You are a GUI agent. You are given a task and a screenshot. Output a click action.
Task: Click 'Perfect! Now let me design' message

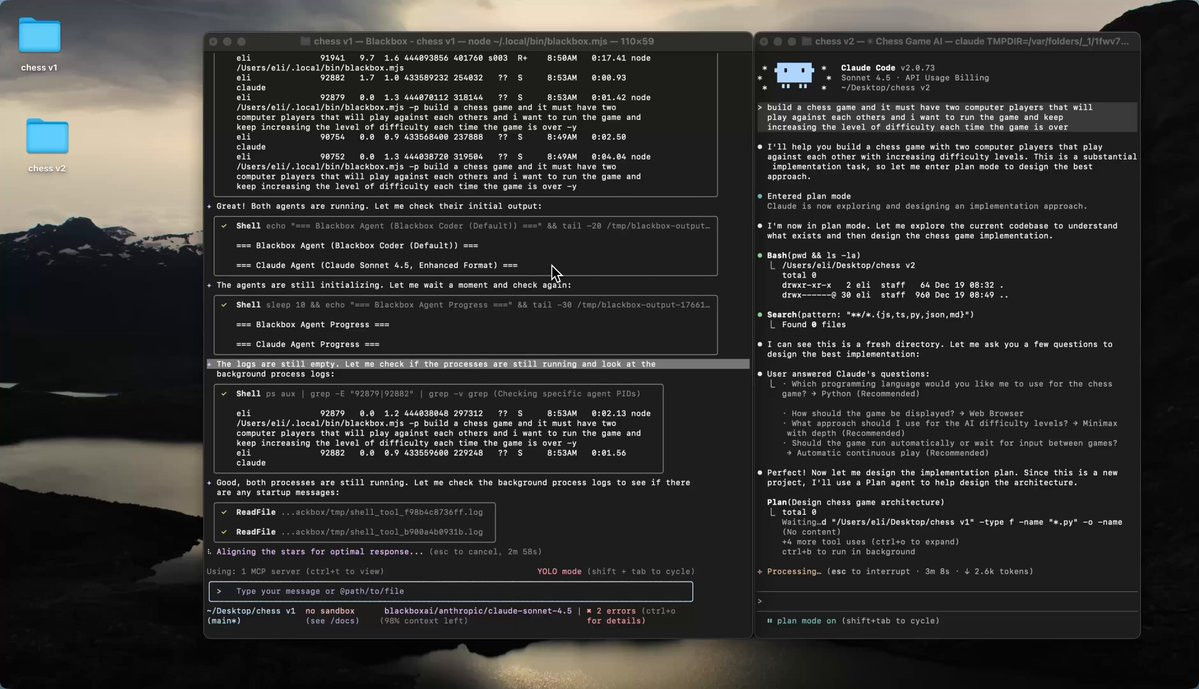[942, 477]
